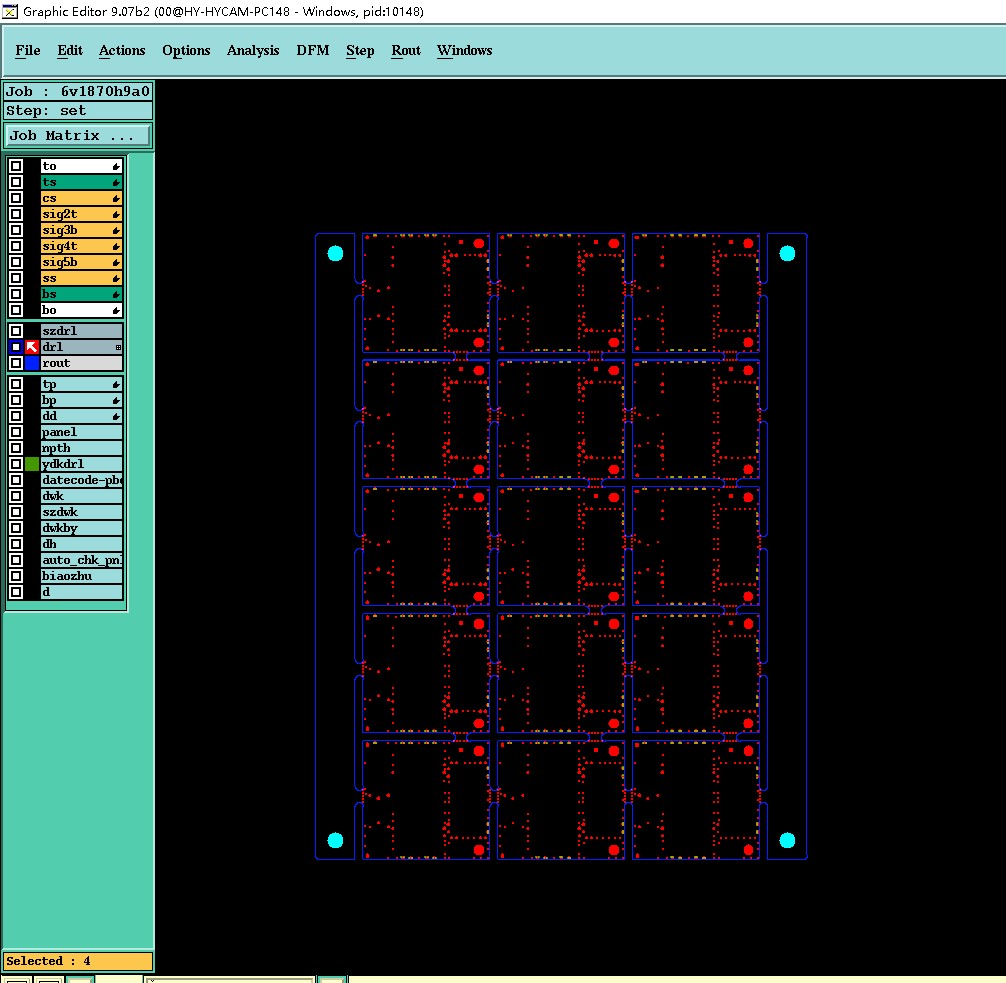Click the thumb icon on the sig4t layer
1006x983 pixels.
(116, 246)
